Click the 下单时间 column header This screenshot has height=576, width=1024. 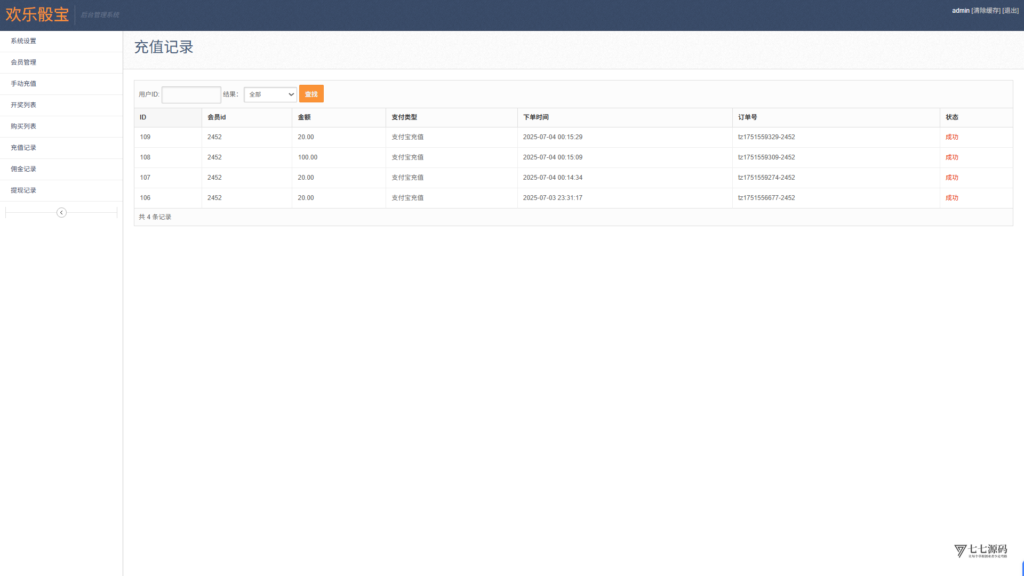pos(536,118)
